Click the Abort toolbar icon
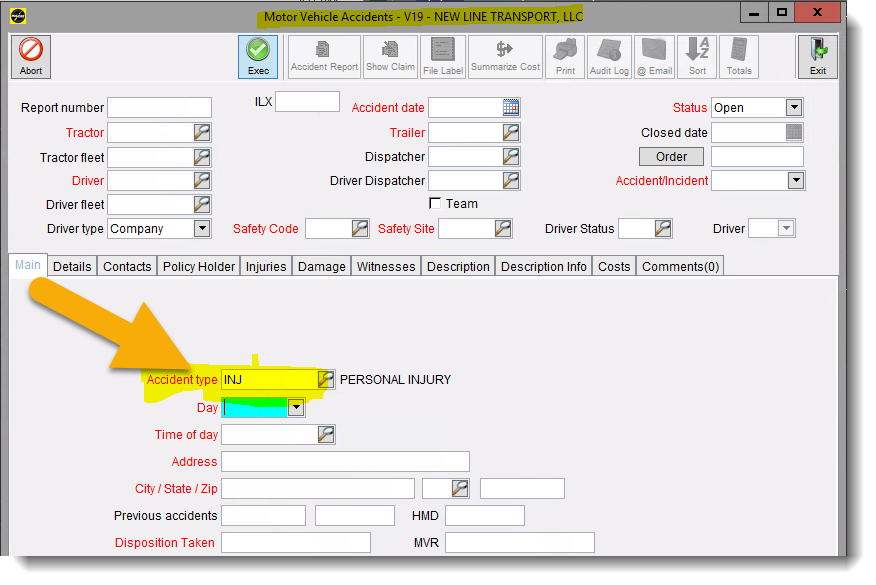This screenshot has height=585, width=876. coord(31,56)
